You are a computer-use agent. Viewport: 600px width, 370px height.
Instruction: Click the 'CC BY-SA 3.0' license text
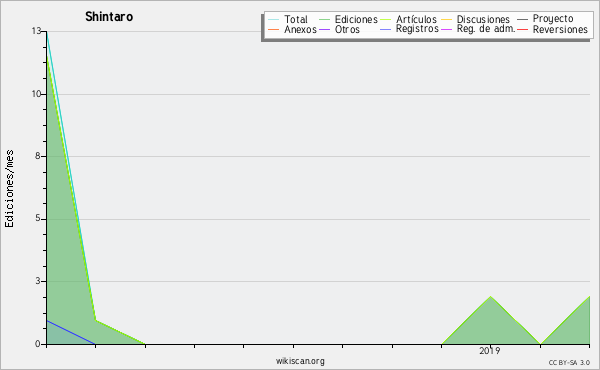pos(569,362)
